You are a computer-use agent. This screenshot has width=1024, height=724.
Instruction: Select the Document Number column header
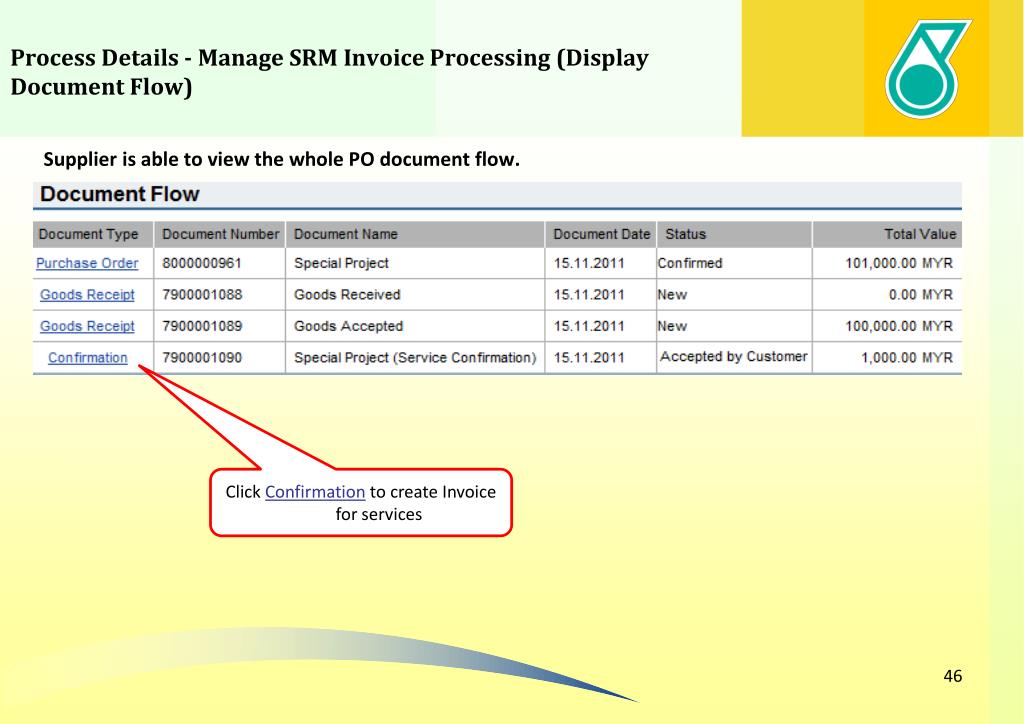pos(220,234)
